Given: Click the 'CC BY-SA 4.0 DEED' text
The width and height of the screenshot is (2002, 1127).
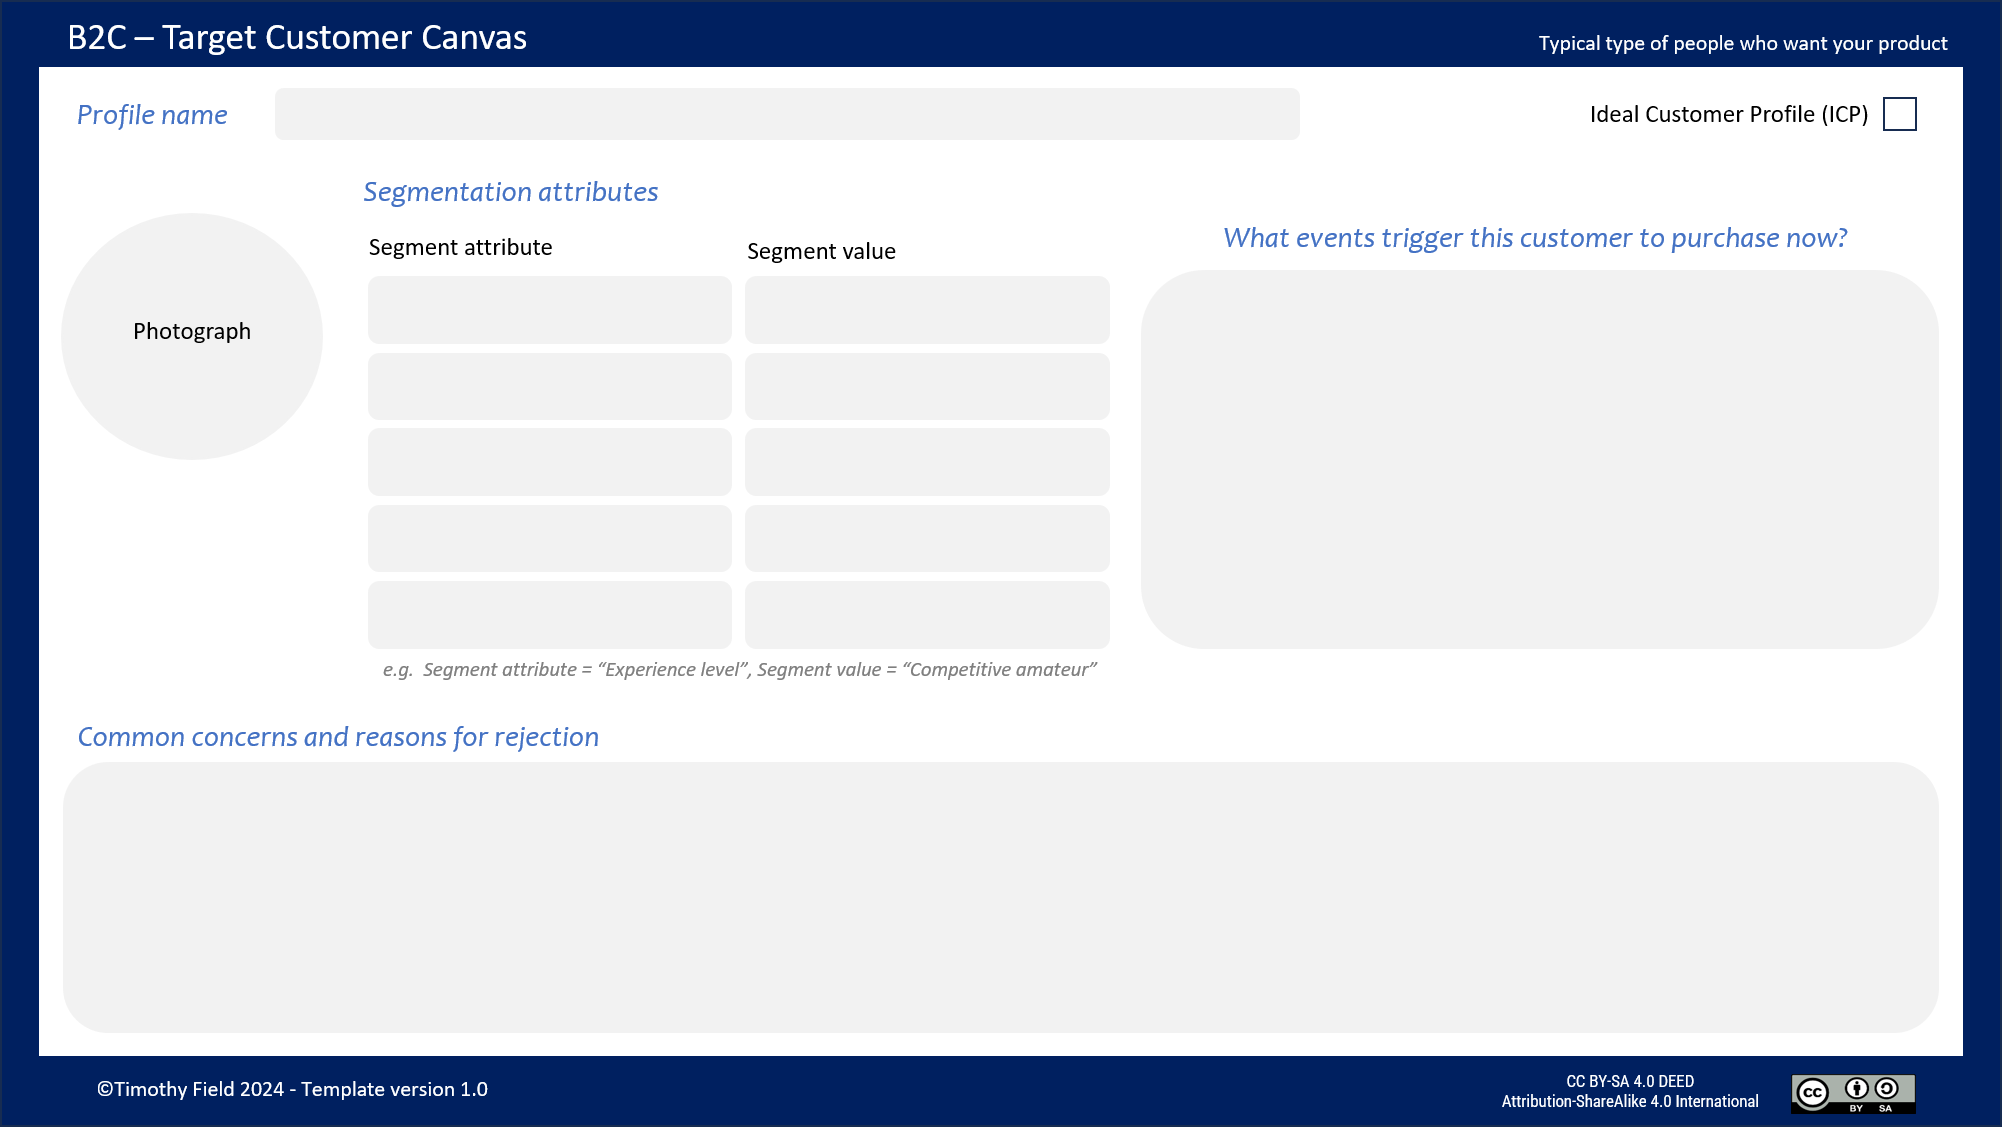Looking at the screenshot, I should click(x=1630, y=1081).
